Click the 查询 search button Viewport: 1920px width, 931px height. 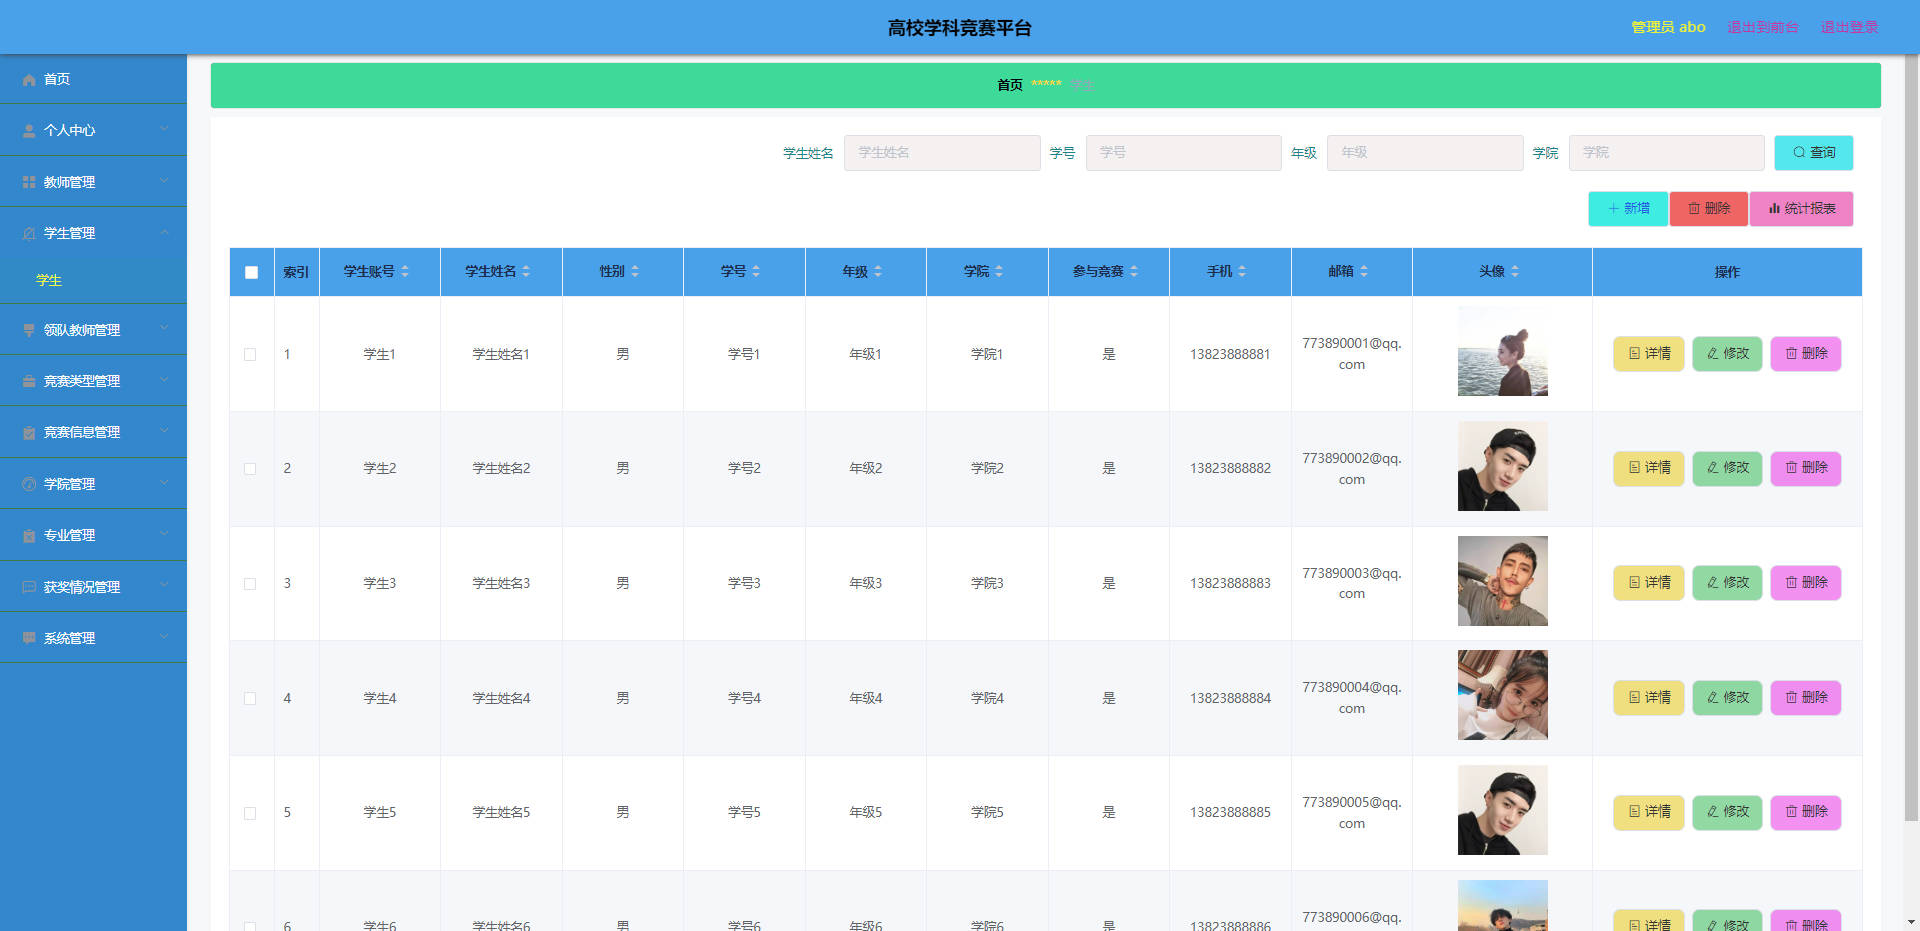coord(1814,153)
